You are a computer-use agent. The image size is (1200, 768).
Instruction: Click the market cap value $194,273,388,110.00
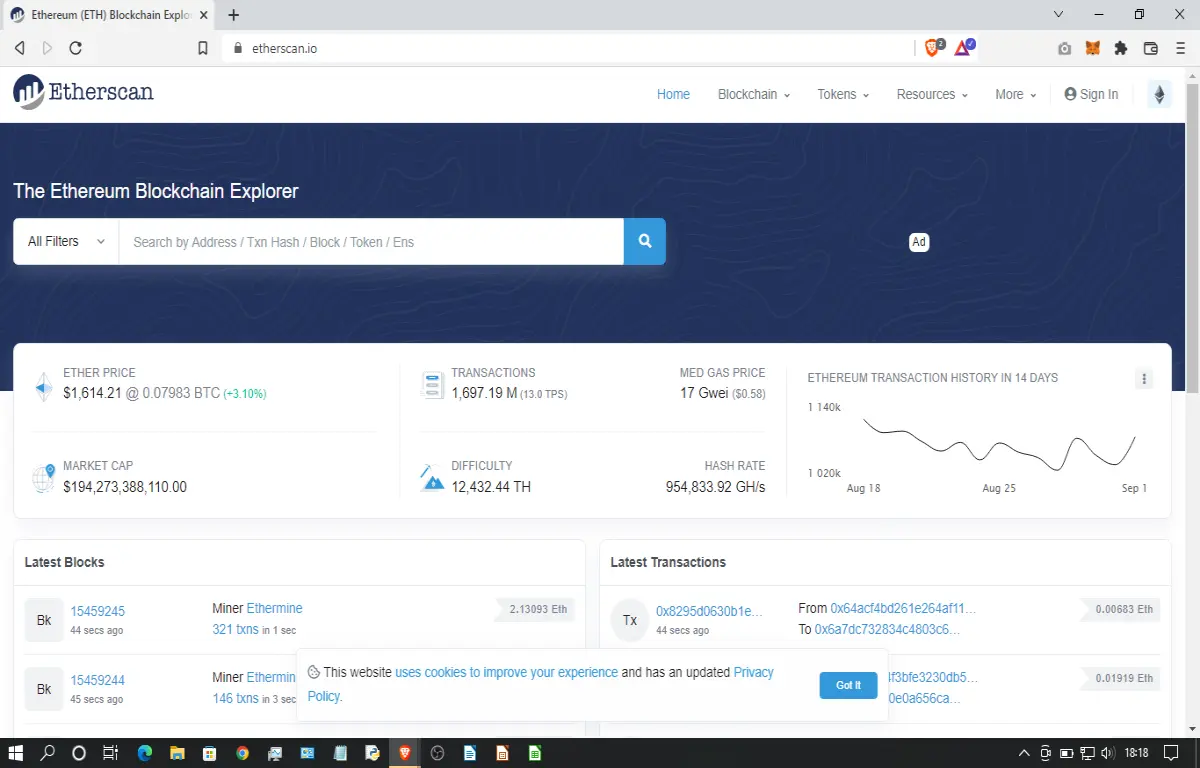pos(125,487)
